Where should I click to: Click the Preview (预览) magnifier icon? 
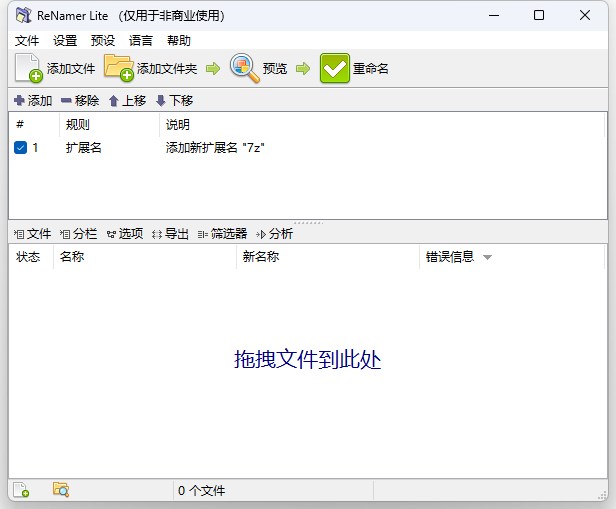pyautogui.click(x=244, y=68)
